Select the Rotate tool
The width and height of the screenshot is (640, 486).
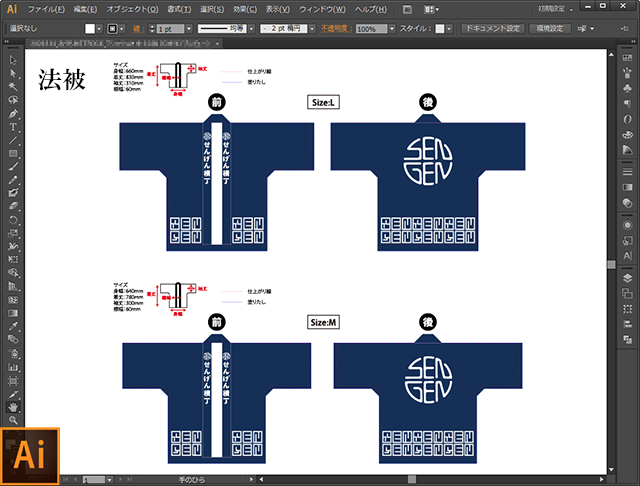[x=13, y=220]
